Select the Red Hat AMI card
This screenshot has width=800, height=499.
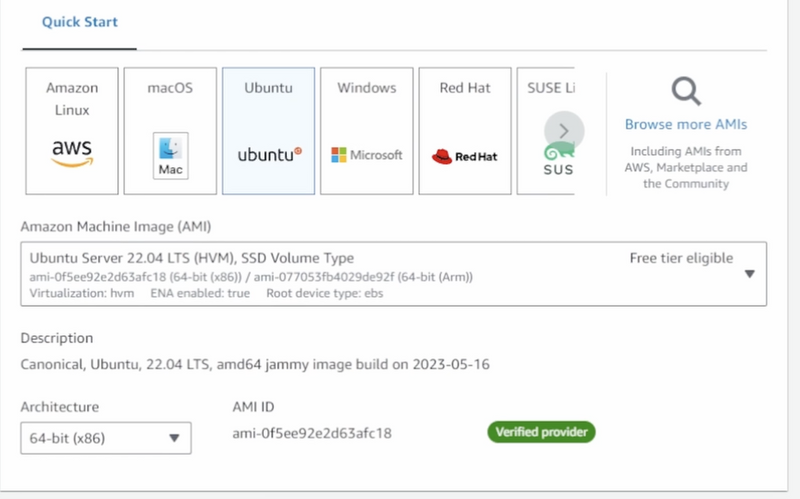(x=465, y=131)
